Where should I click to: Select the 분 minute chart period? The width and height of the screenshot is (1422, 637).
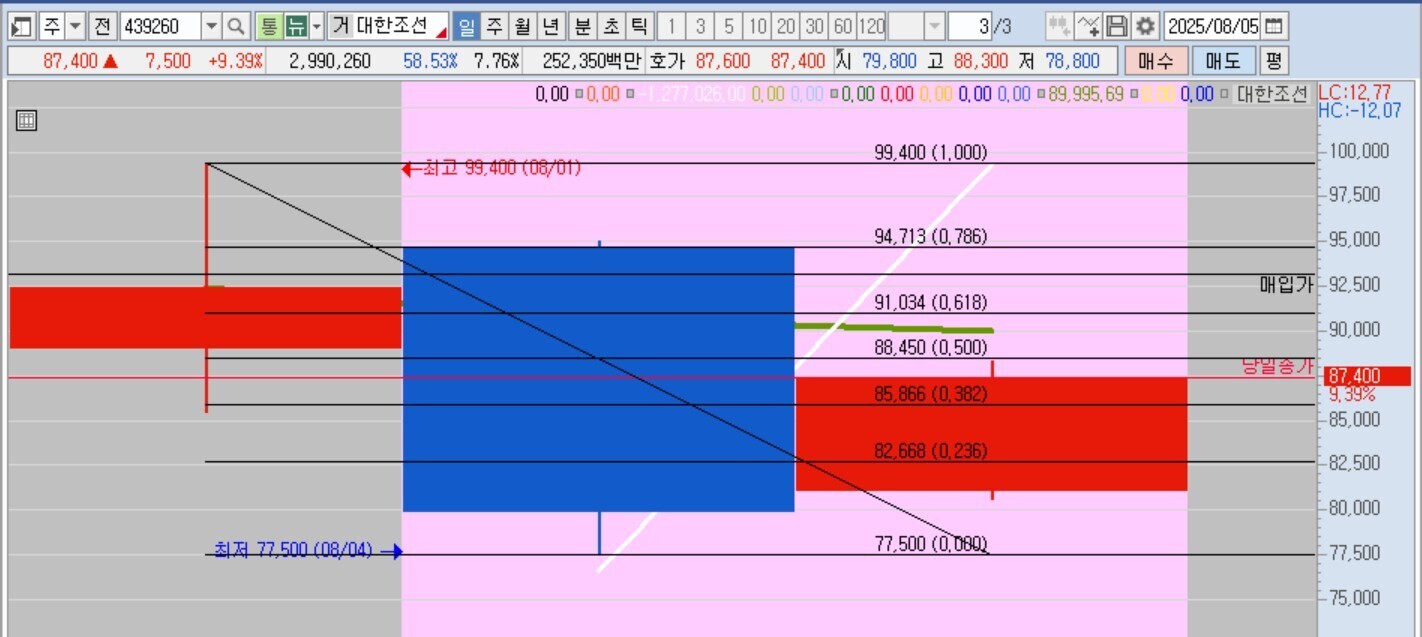582,26
